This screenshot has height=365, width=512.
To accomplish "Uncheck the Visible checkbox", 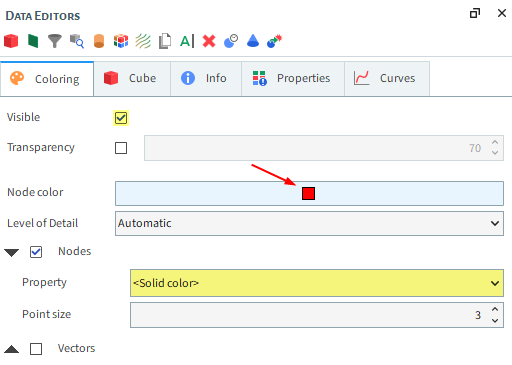I will [x=121, y=118].
